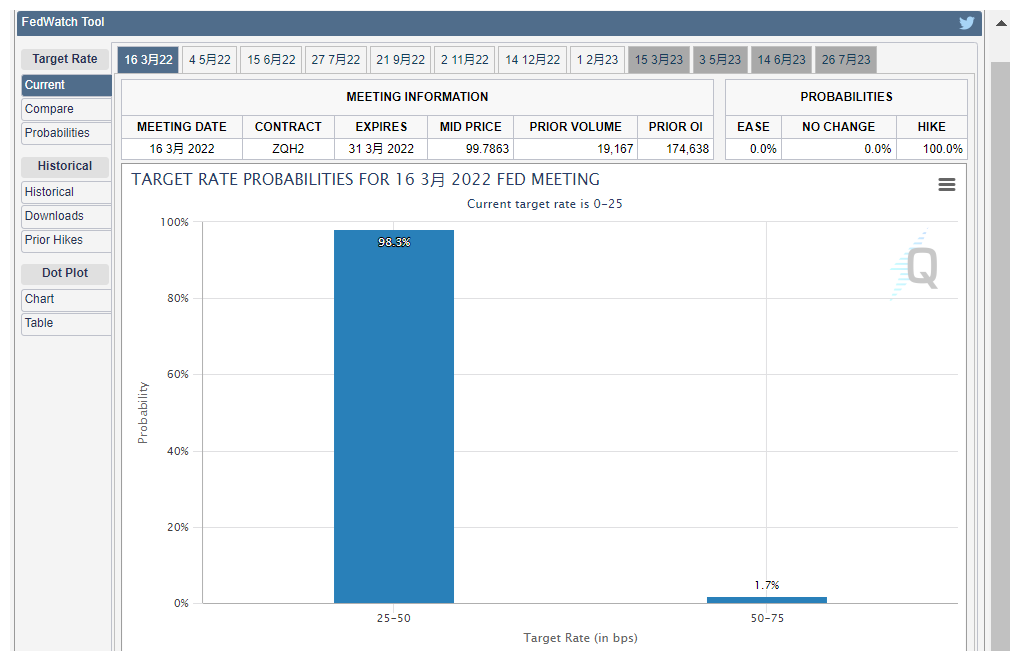
Task: Select the 1 2月23 meeting tab
Action: coord(597,60)
